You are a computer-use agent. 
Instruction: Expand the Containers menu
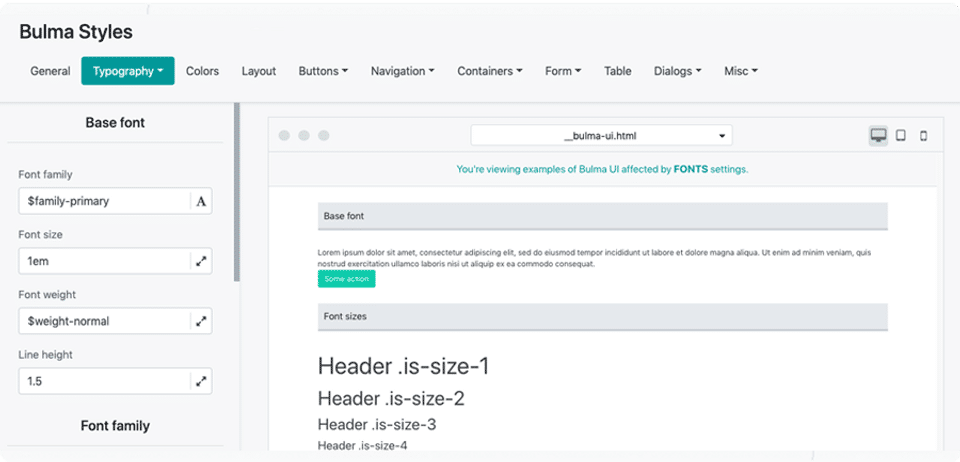(490, 71)
